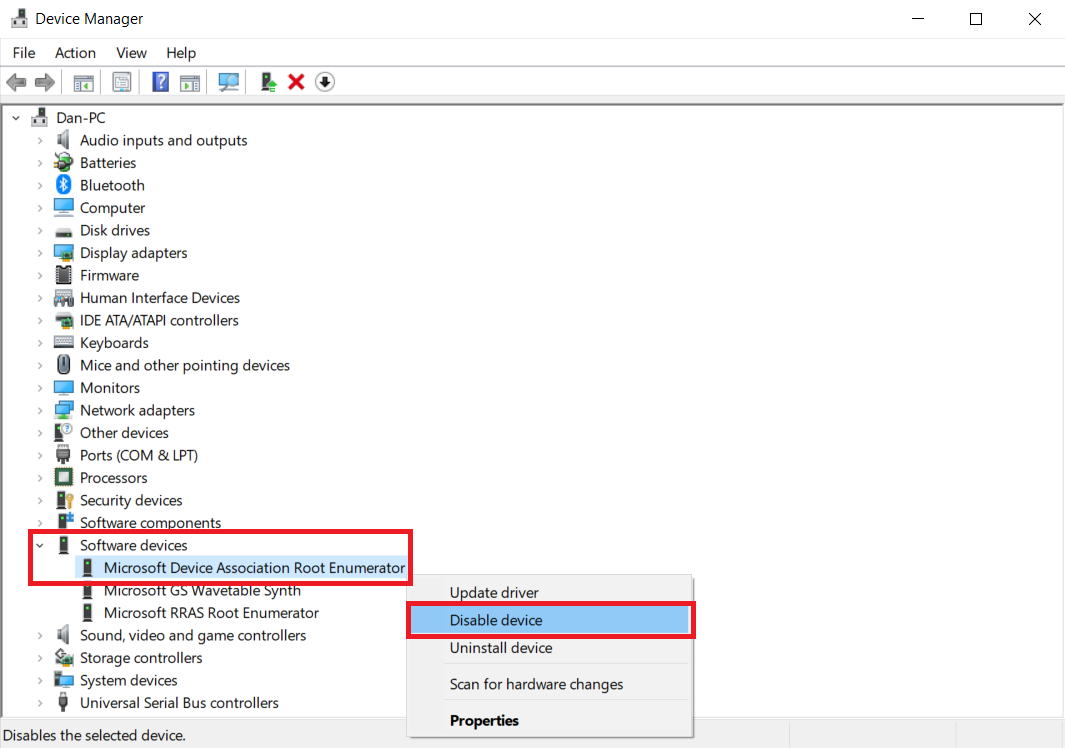Click the Display adapters icon
The height and width of the screenshot is (748, 1065).
pyautogui.click(x=64, y=253)
